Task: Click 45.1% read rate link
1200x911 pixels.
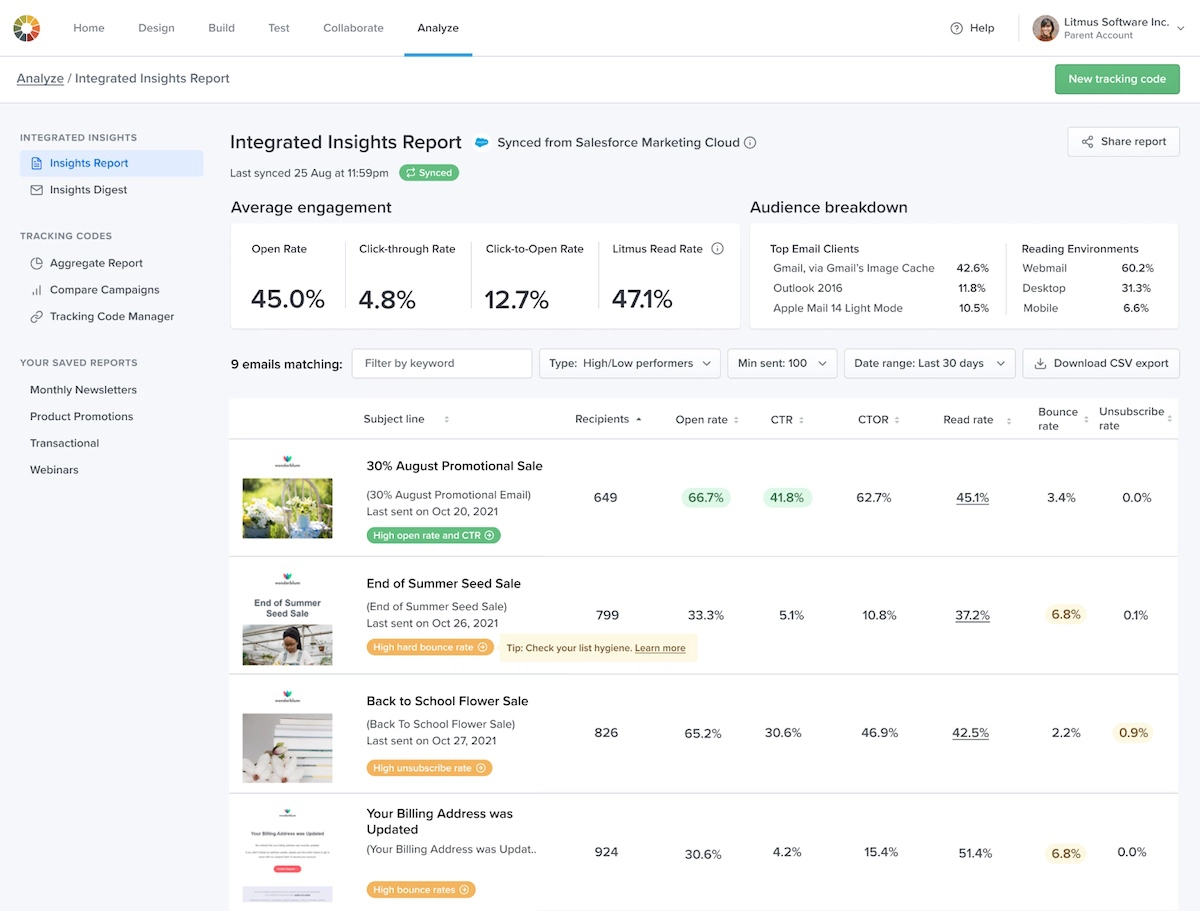Action: pyautogui.click(x=972, y=498)
